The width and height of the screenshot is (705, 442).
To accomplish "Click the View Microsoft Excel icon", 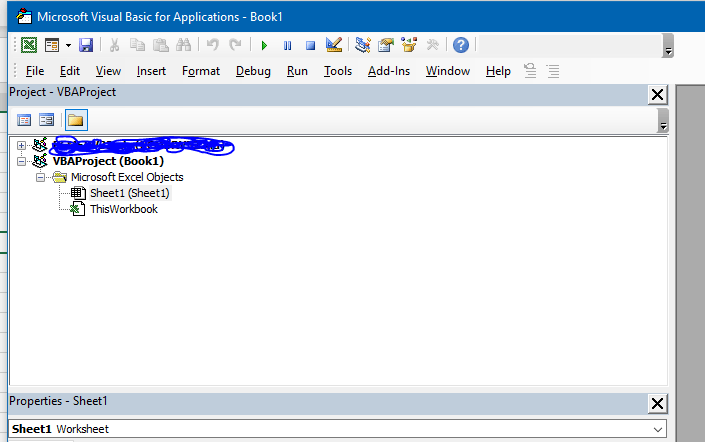I will point(29,45).
